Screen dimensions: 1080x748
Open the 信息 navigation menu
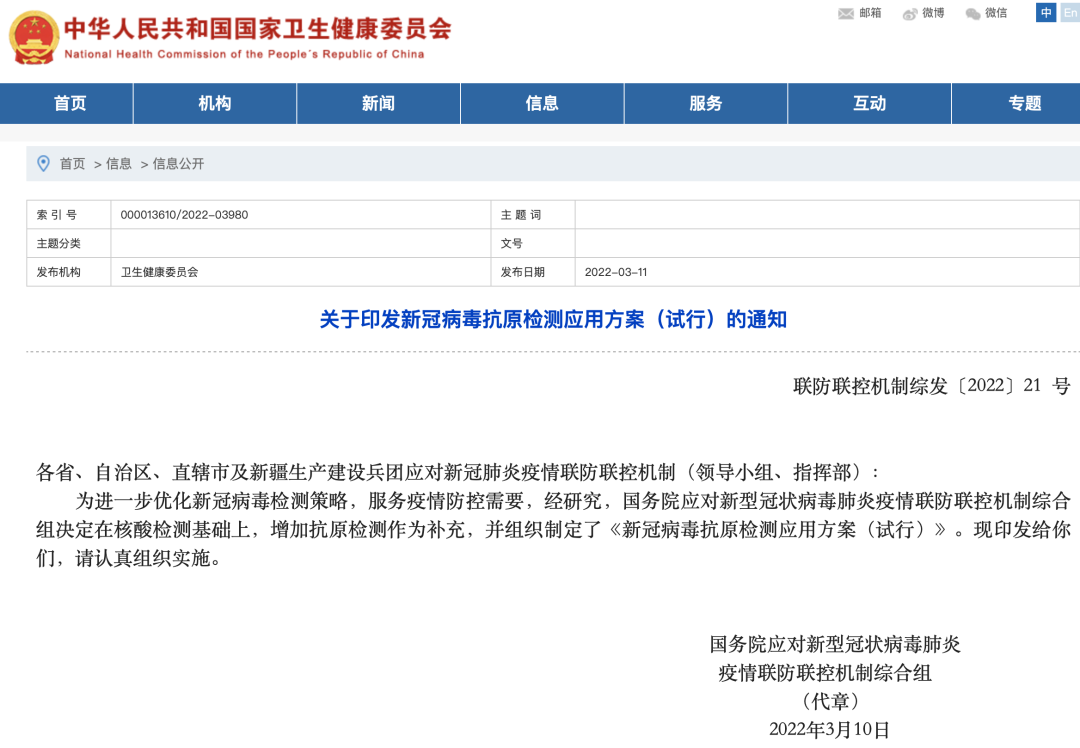click(x=542, y=102)
